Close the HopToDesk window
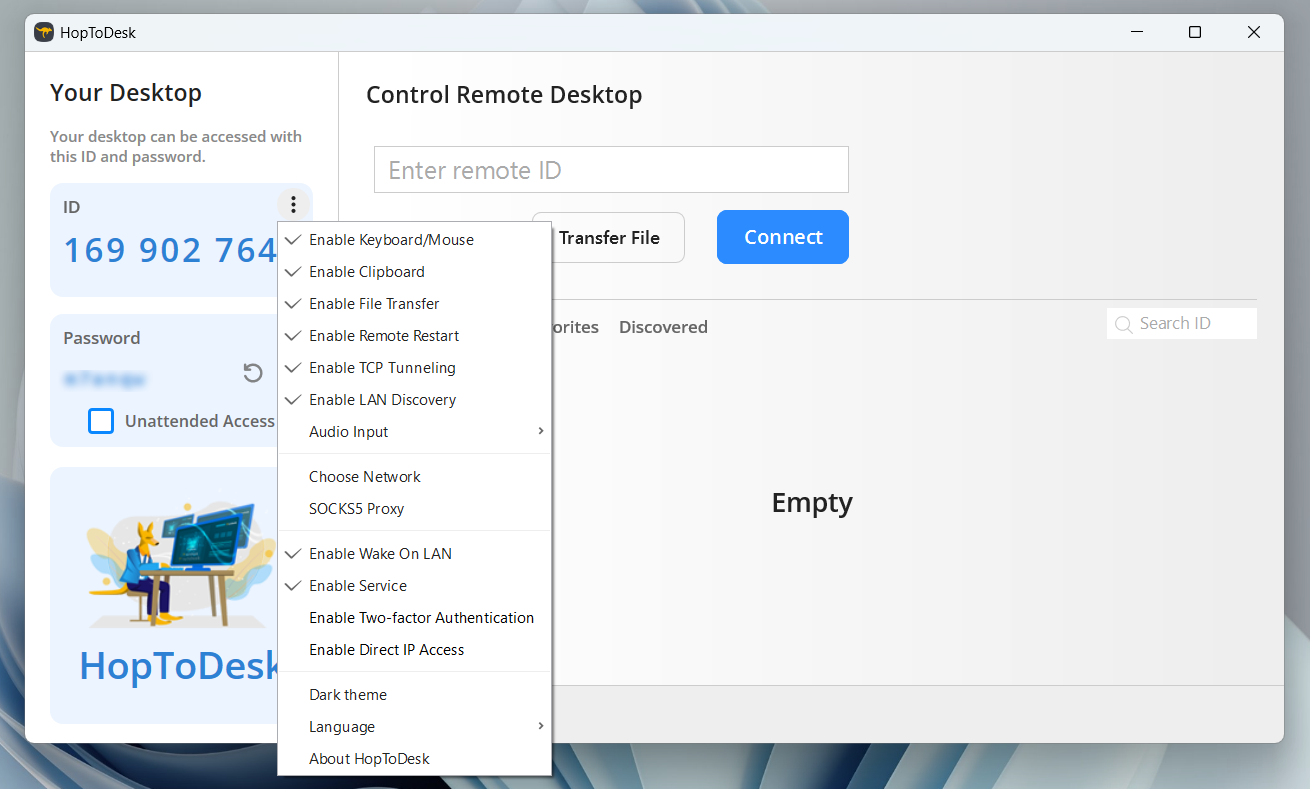The height and width of the screenshot is (789, 1310). coord(1254,33)
